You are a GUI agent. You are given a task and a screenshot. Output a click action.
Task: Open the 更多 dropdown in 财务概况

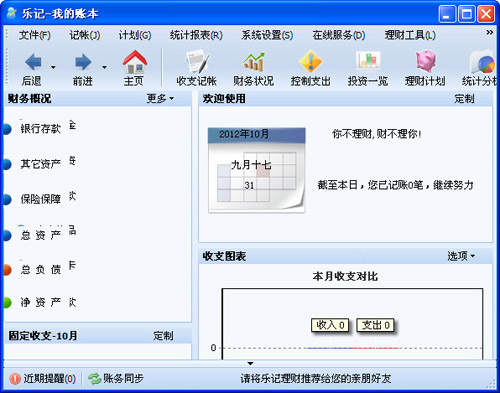click(x=160, y=98)
